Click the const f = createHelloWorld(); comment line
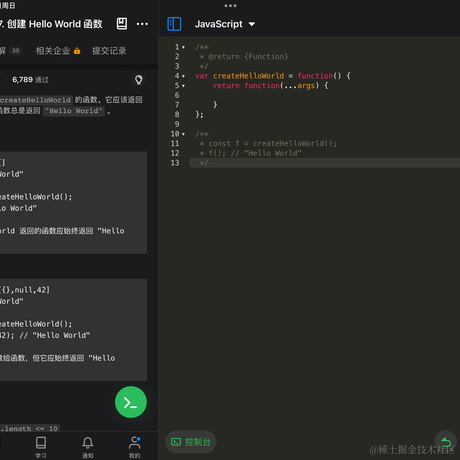This screenshot has width=460, height=460. coord(268,144)
